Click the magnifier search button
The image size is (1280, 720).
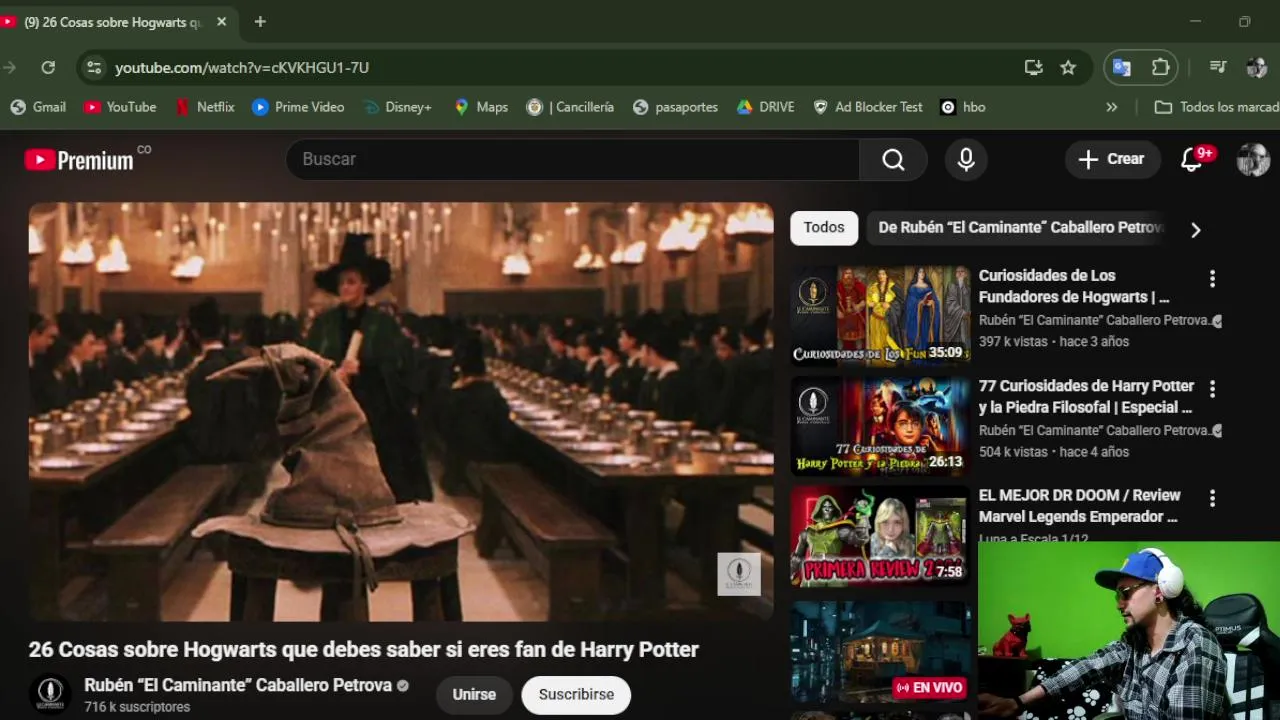tap(893, 160)
